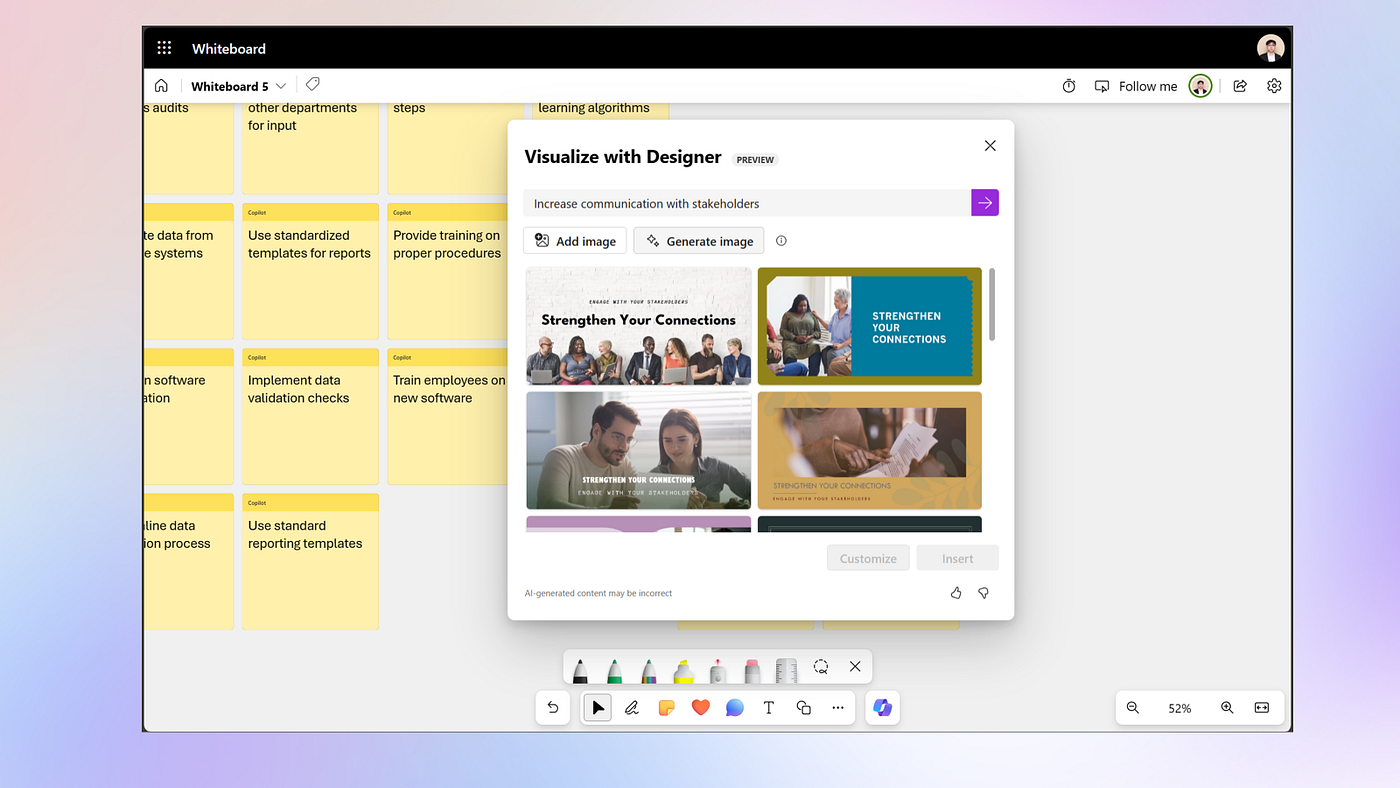Select 'Implement data validation checks' sticky note
1400x788 pixels.
tap(310, 417)
